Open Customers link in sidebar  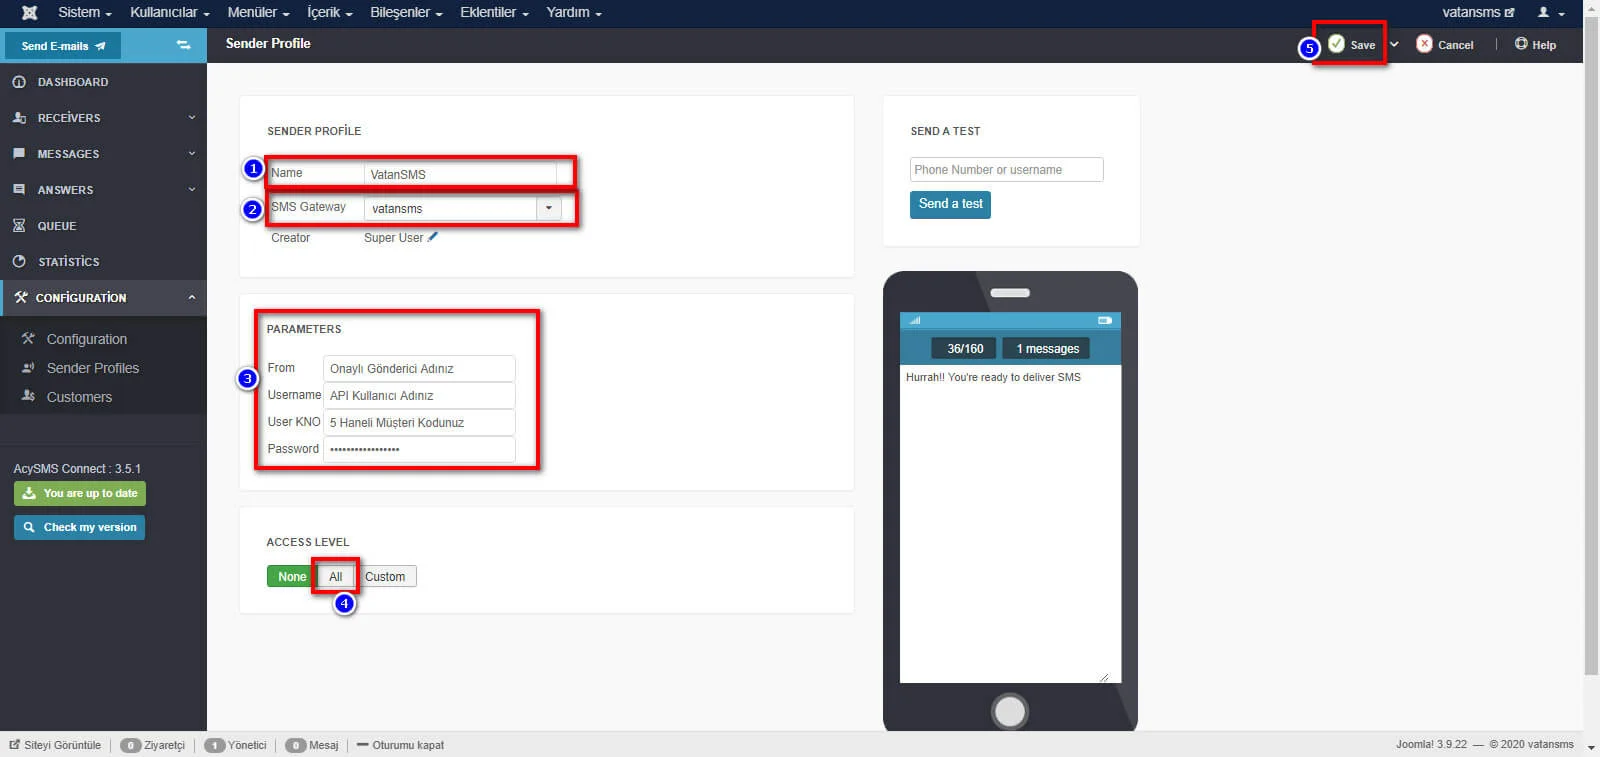[x=79, y=397]
